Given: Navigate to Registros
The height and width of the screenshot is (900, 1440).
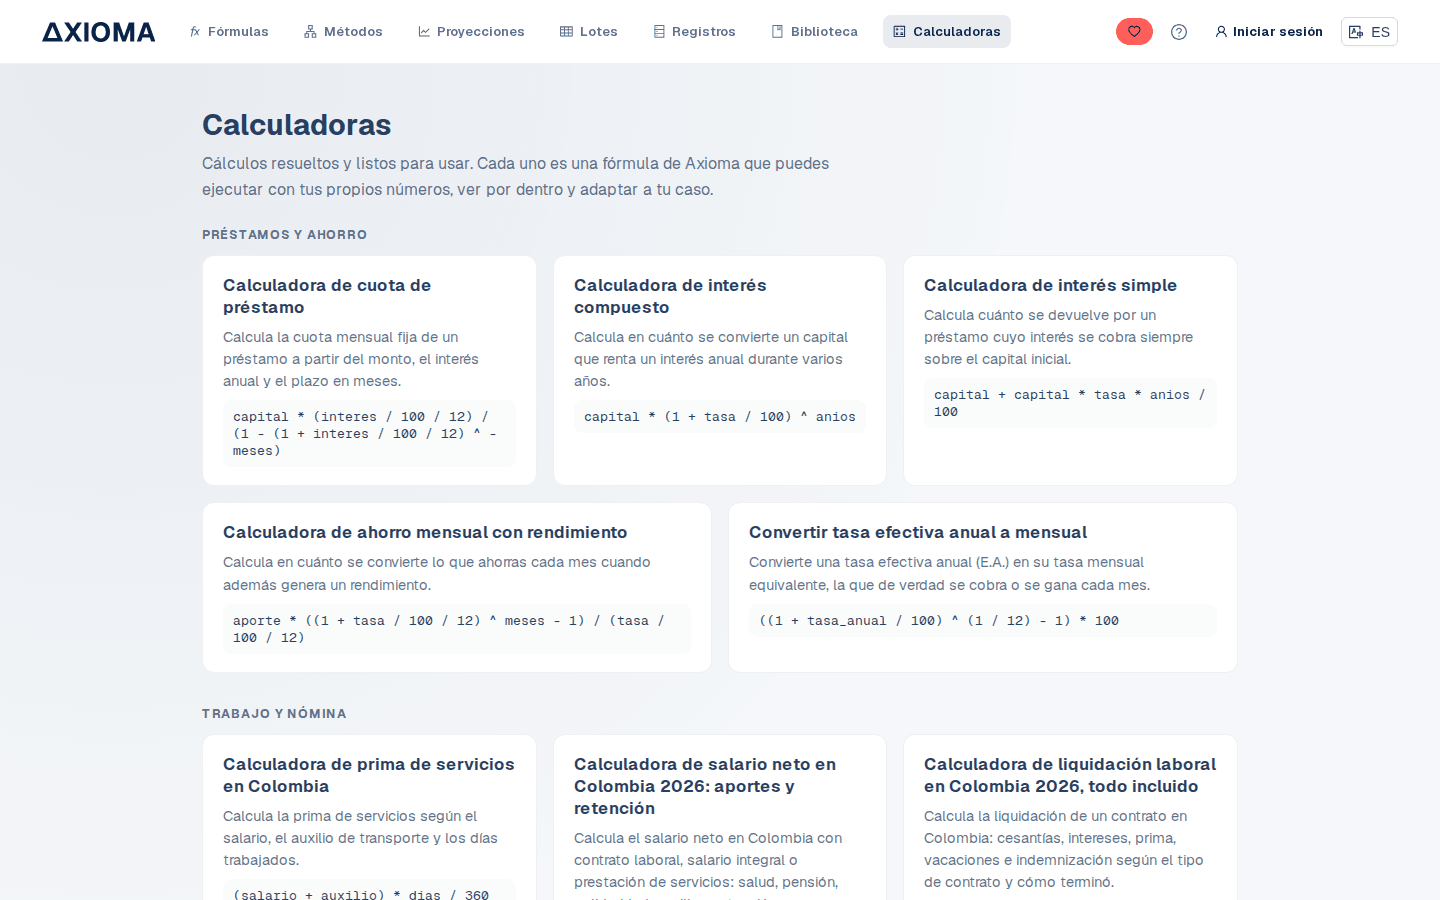Looking at the screenshot, I should coord(695,32).
